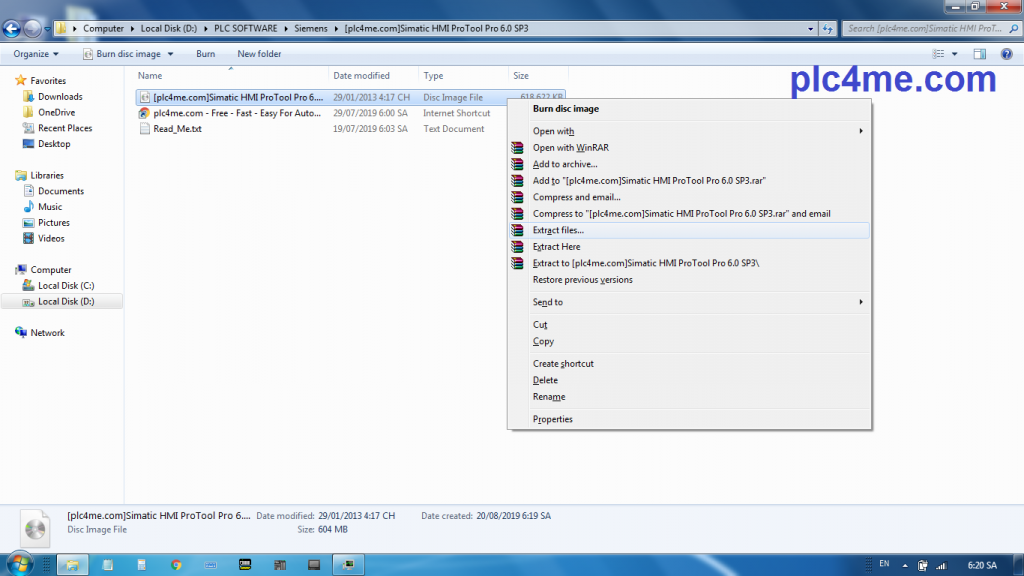
Task: Select Local Disk (C:) in navigation pane
Action: point(66,286)
